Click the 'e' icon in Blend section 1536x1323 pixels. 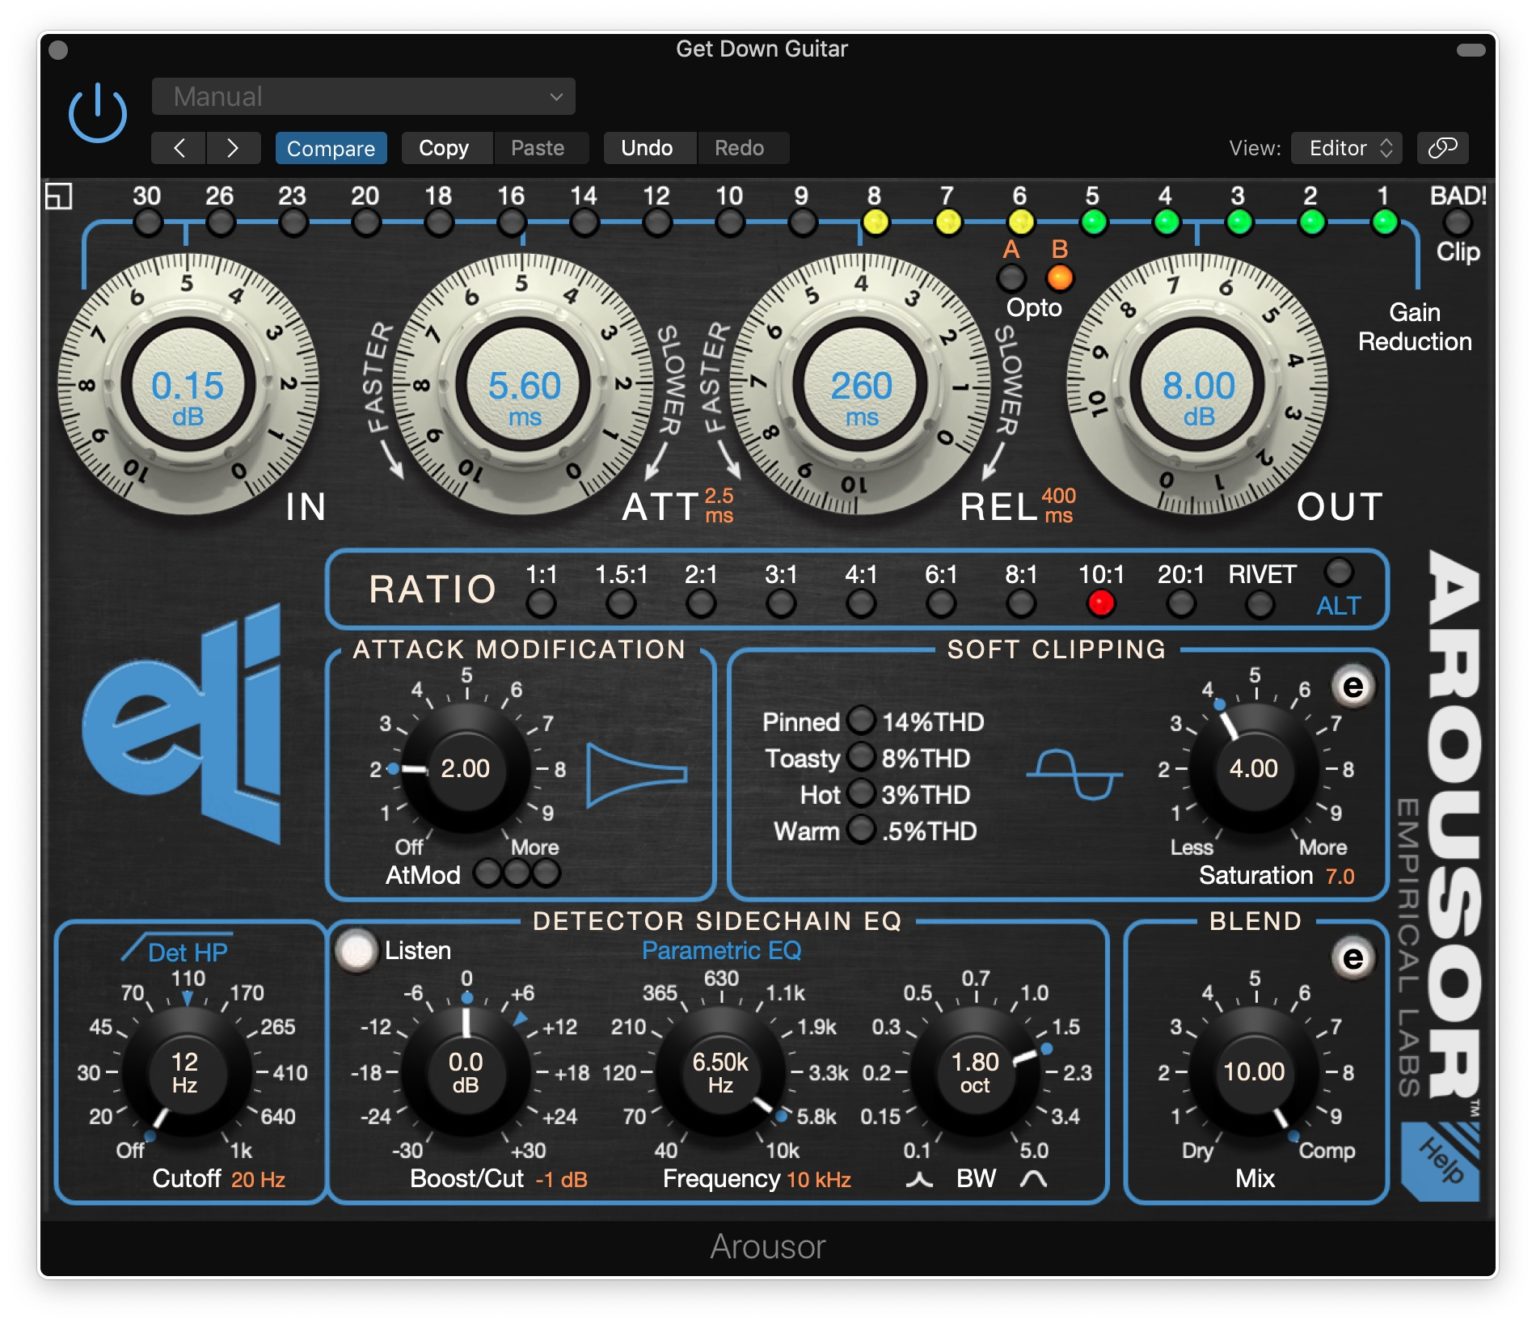(x=1352, y=958)
